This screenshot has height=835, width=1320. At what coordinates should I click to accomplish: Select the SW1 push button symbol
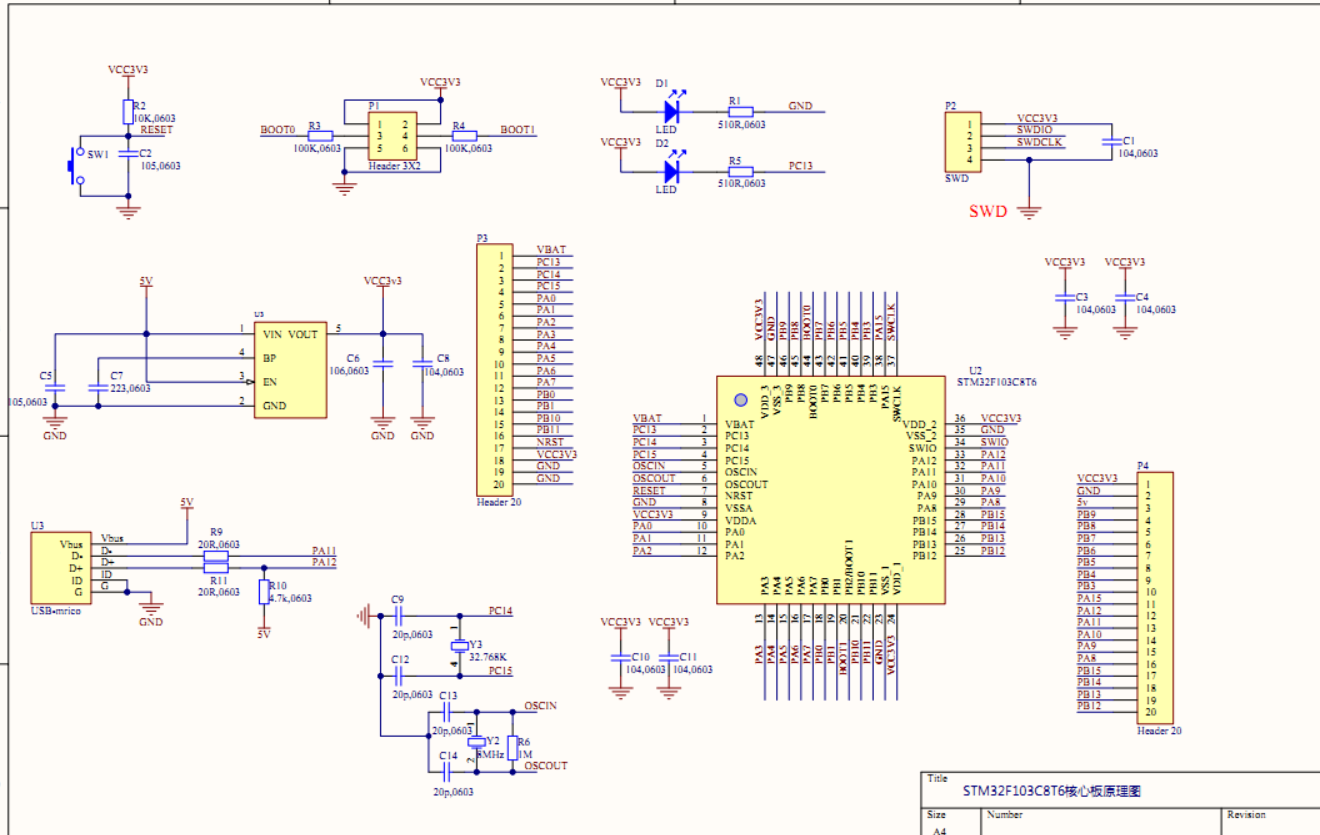pyautogui.click(x=74, y=166)
